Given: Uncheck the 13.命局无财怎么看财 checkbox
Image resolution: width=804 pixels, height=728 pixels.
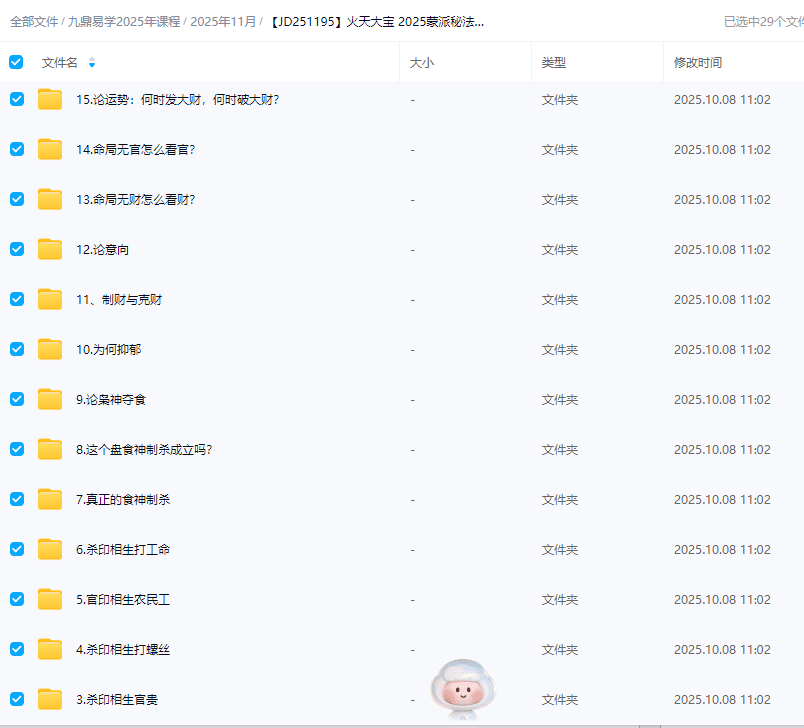Looking at the screenshot, I should [17, 199].
